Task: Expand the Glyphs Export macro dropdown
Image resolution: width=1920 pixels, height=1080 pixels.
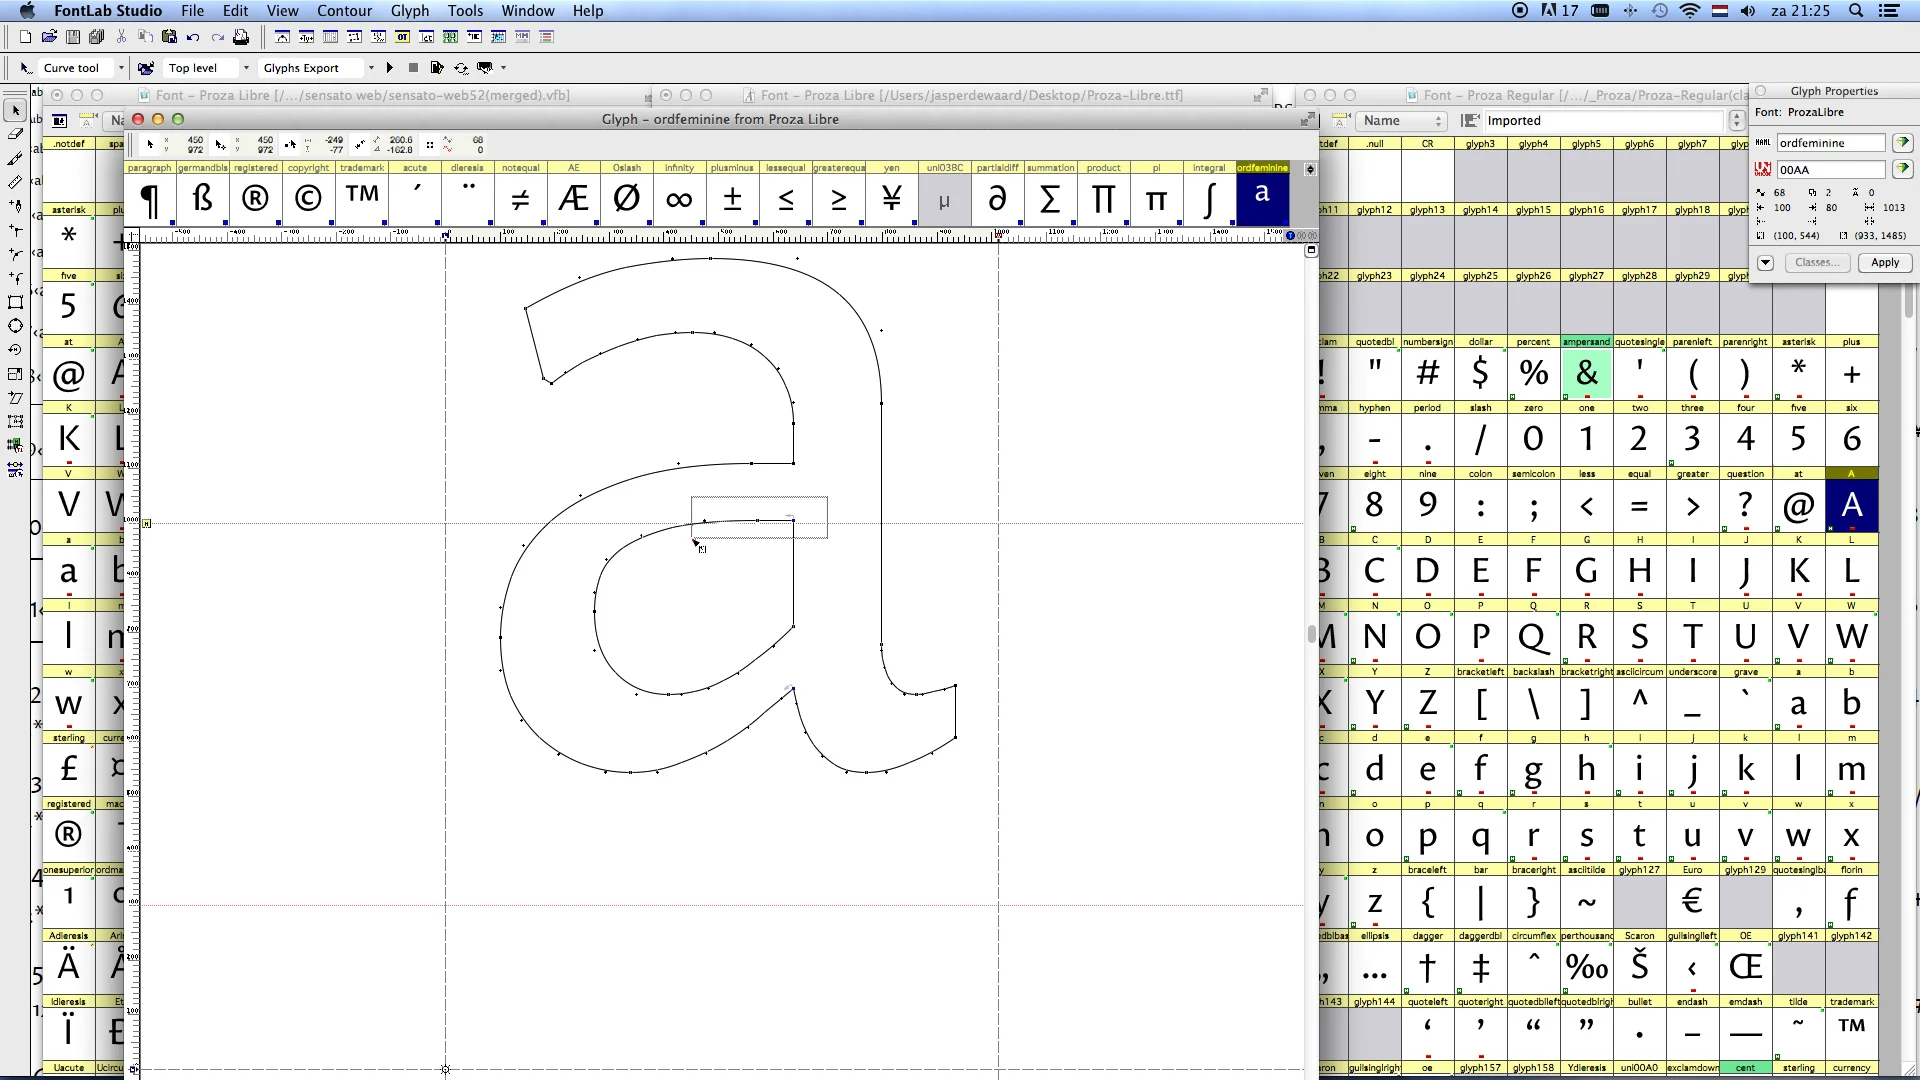Action: coord(371,68)
